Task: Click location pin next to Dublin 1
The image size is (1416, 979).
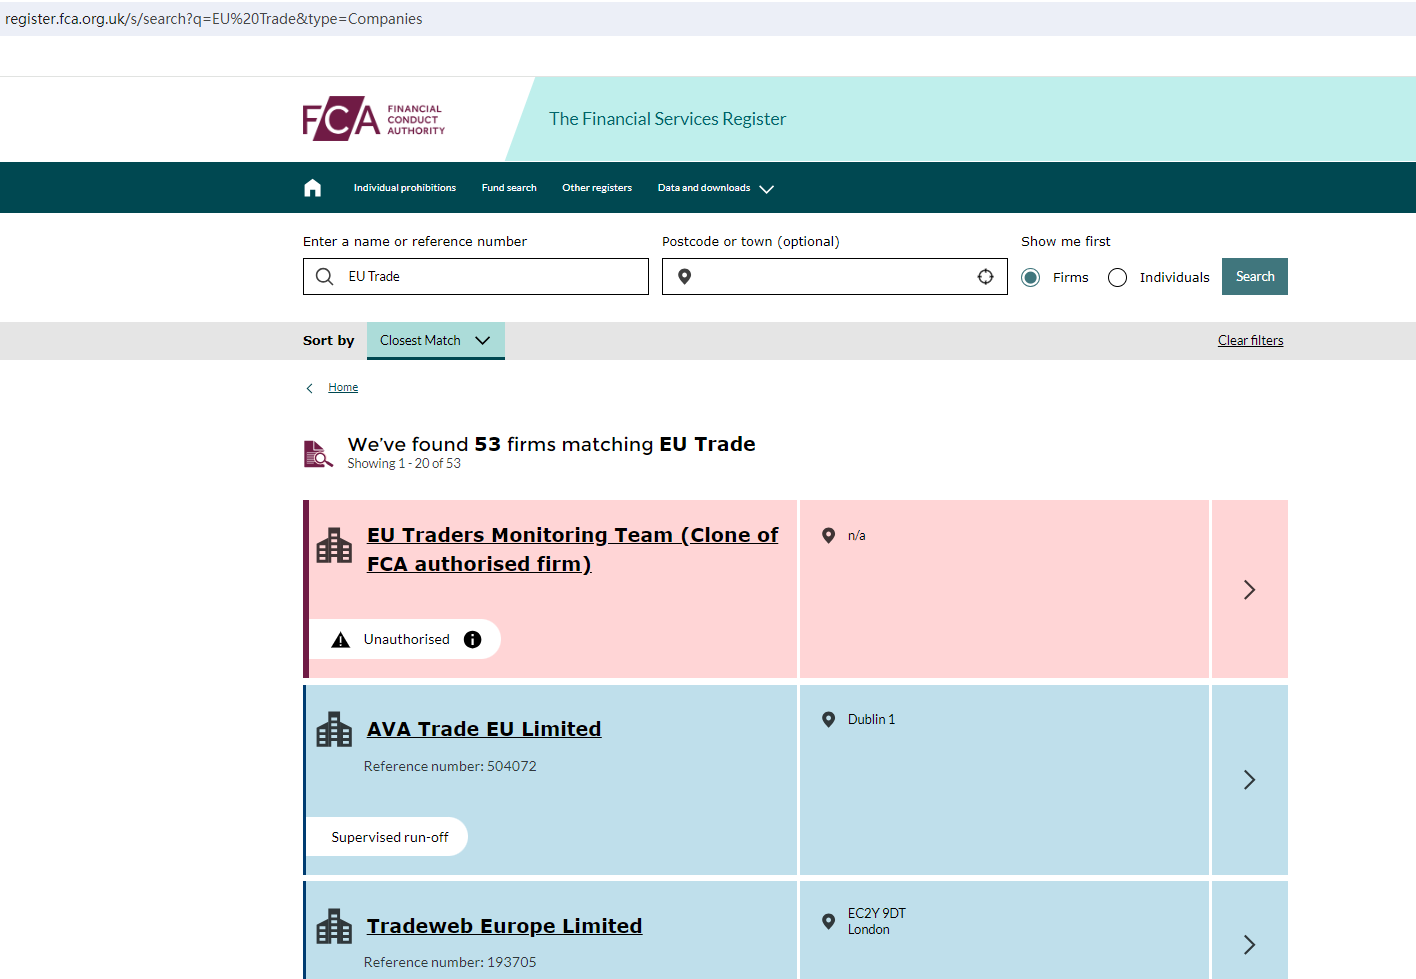Action: coord(828,720)
